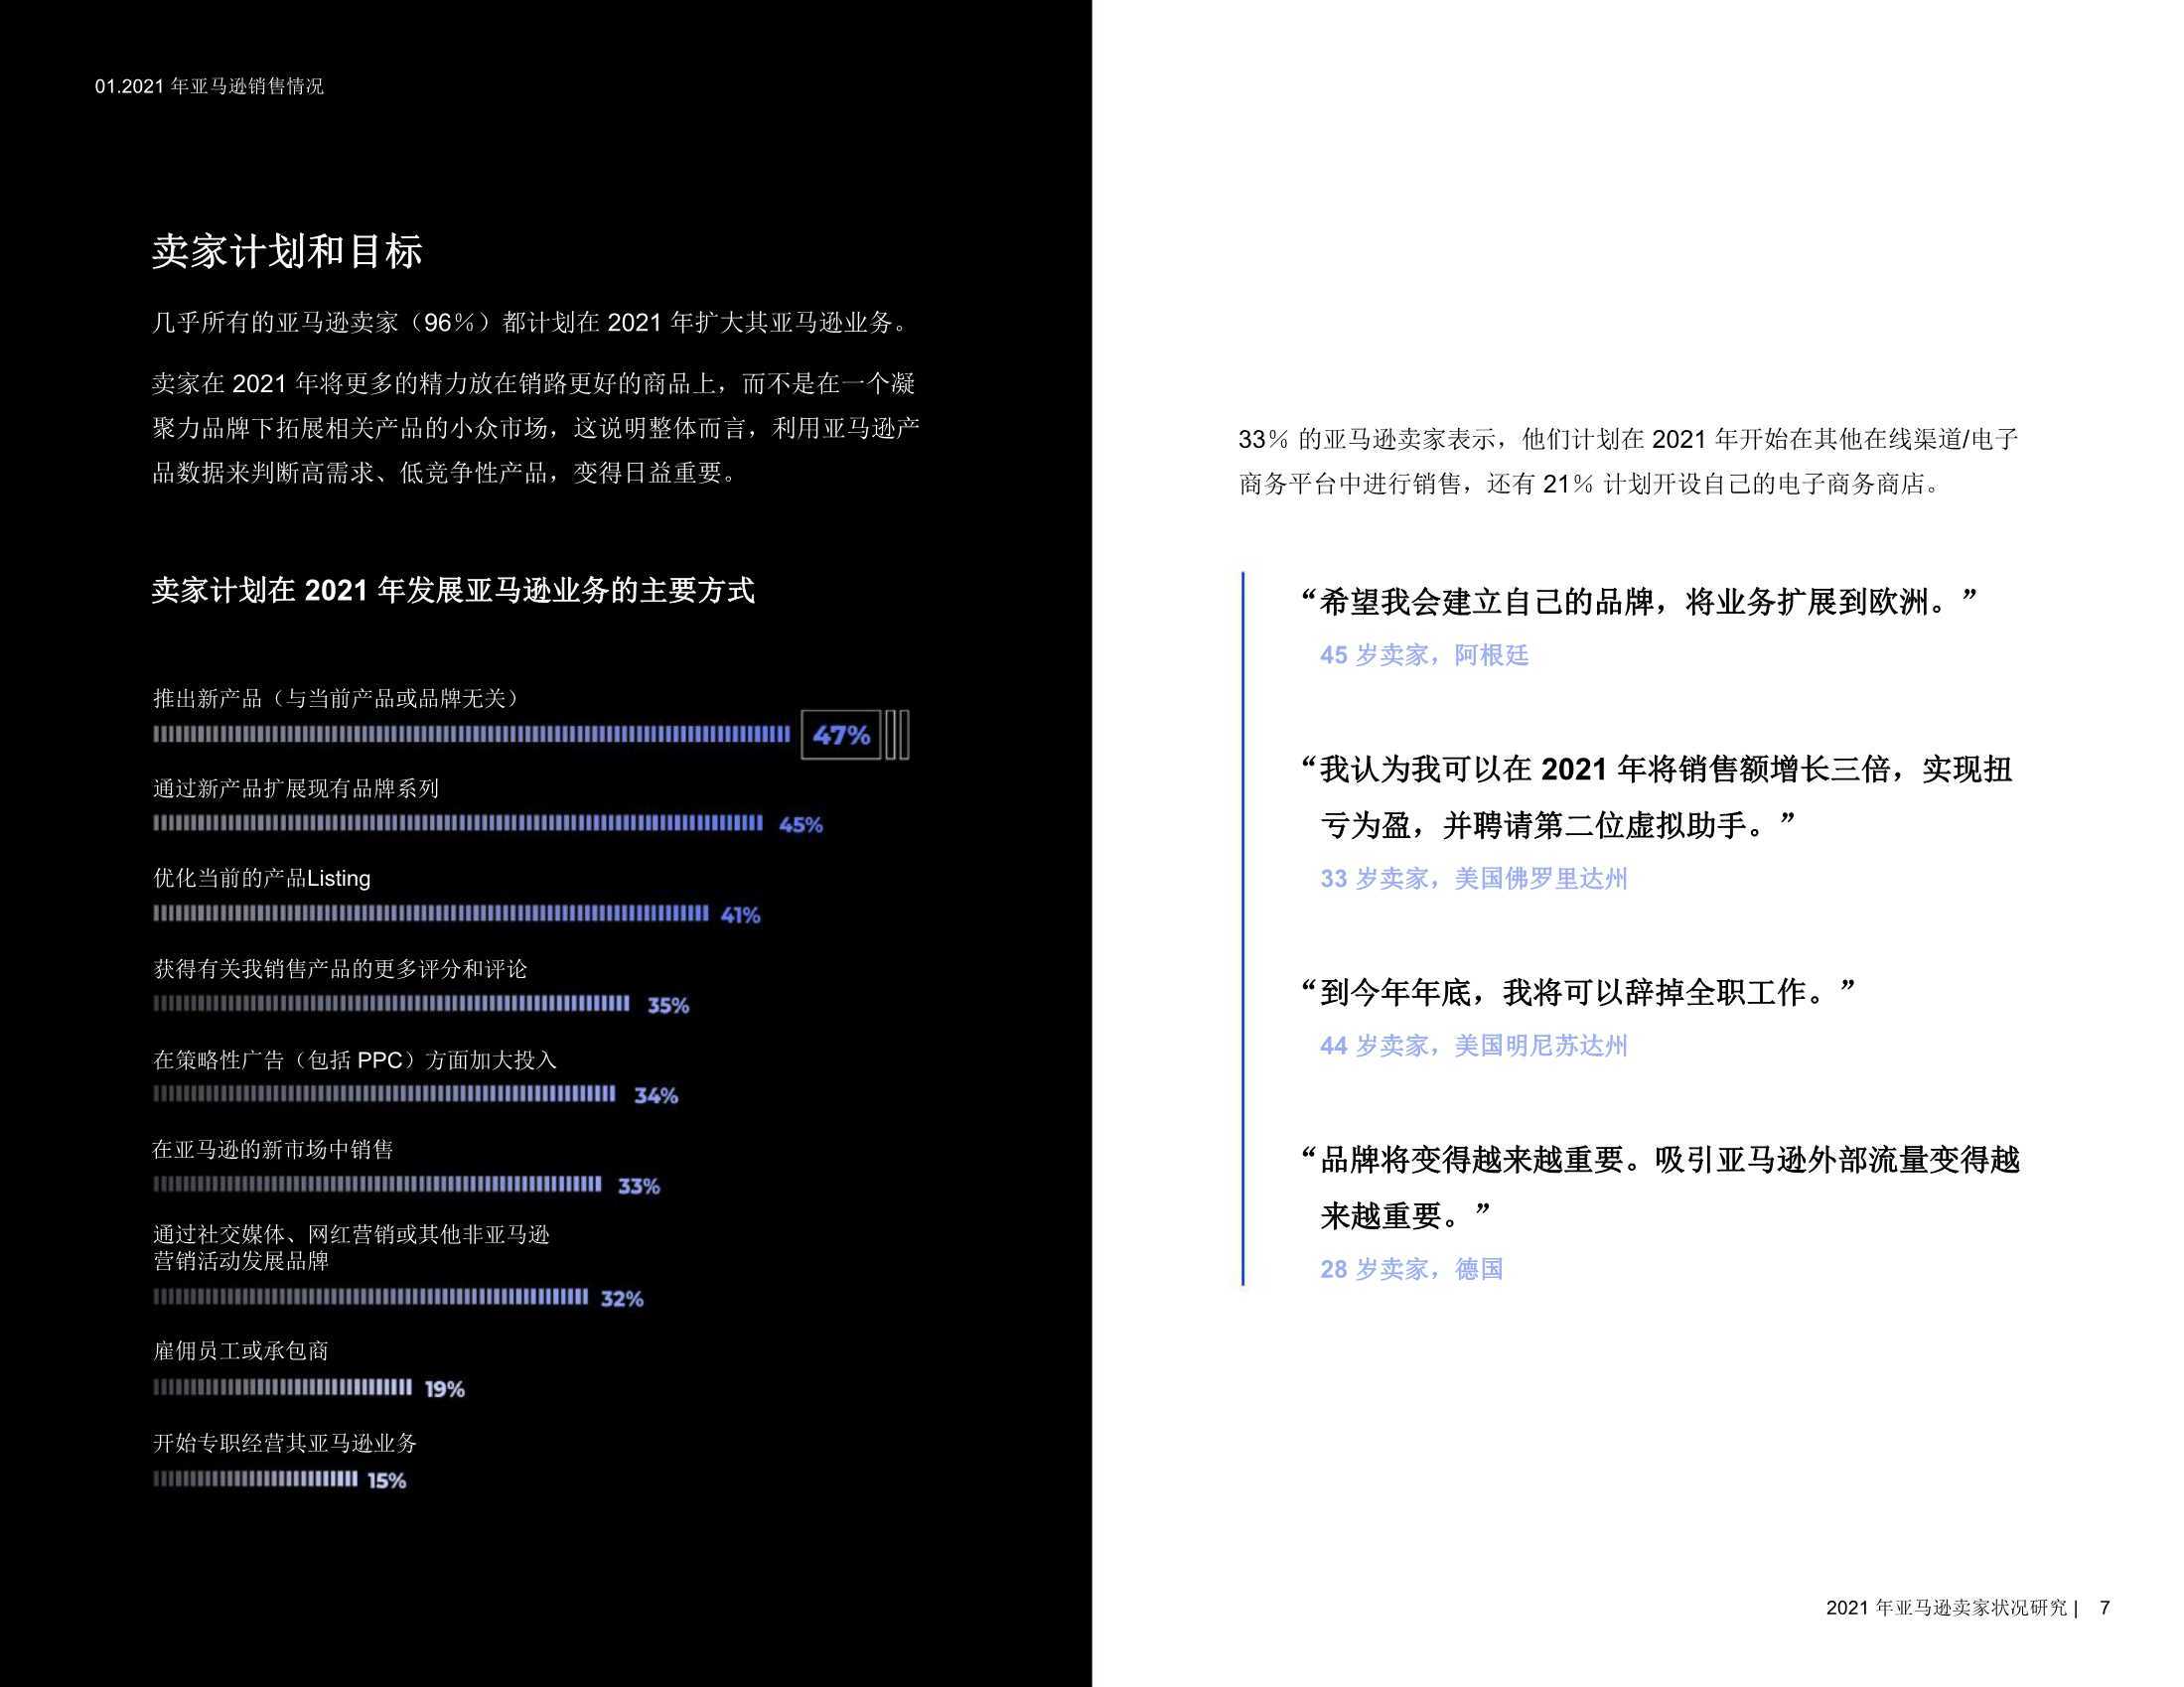Click the 32% value

(x=622, y=1299)
